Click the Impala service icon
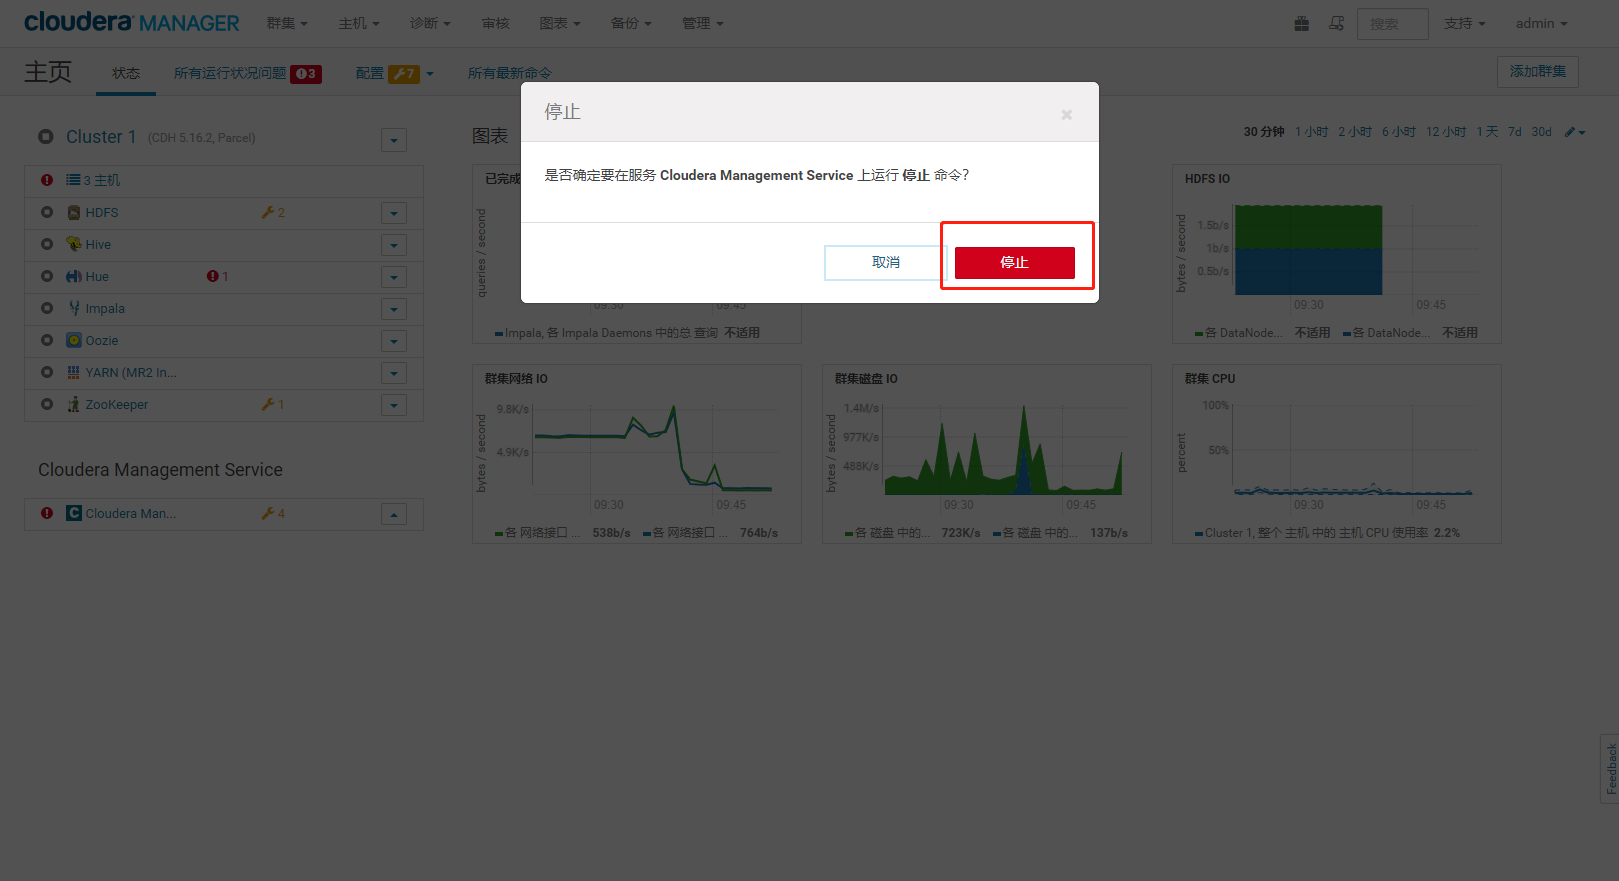The image size is (1619, 881). pyautogui.click(x=73, y=308)
